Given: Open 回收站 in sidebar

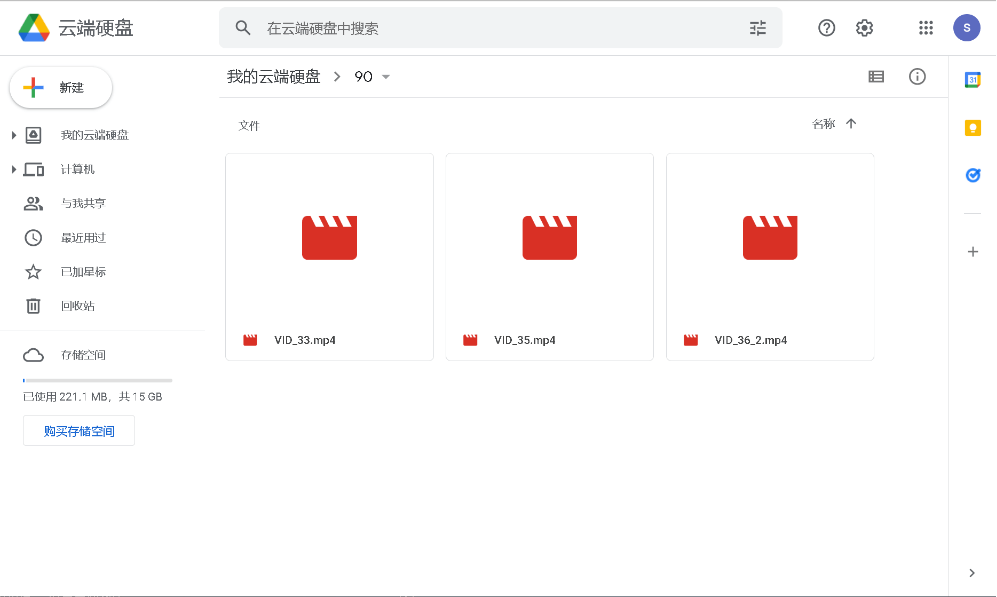Looking at the screenshot, I should point(77,306).
